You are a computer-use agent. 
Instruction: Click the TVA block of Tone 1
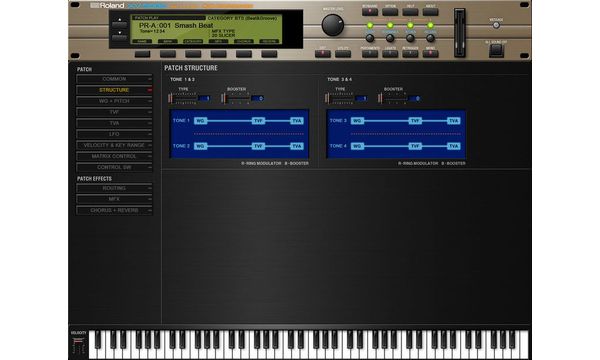[297, 121]
